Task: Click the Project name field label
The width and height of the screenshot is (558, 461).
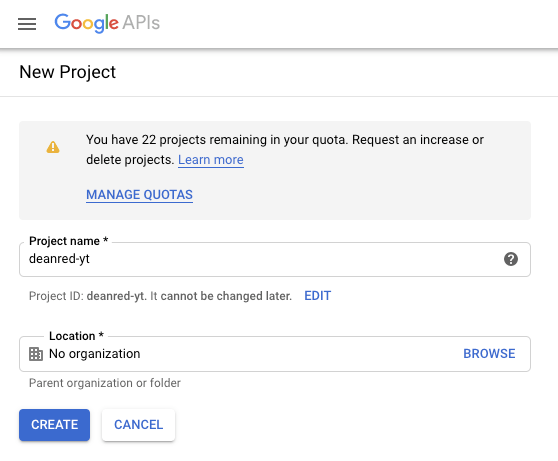Action: click(x=68, y=241)
